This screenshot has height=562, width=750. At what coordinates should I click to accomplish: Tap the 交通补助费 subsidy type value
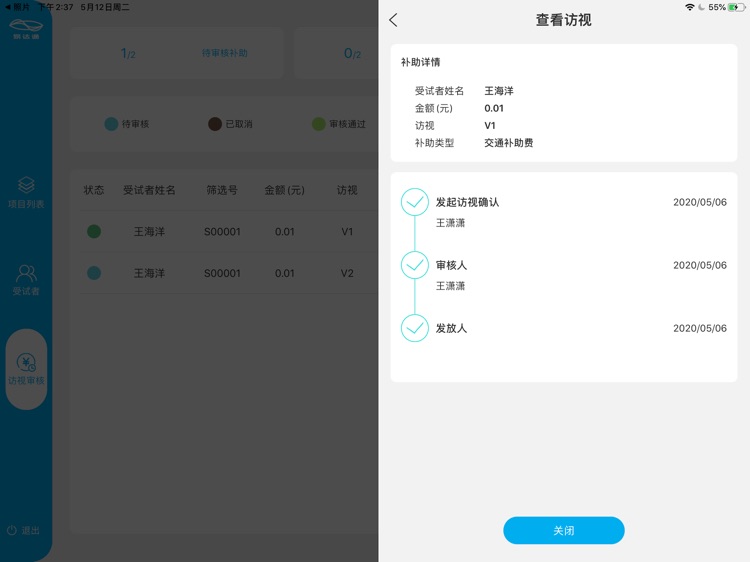pyautogui.click(x=508, y=143)
